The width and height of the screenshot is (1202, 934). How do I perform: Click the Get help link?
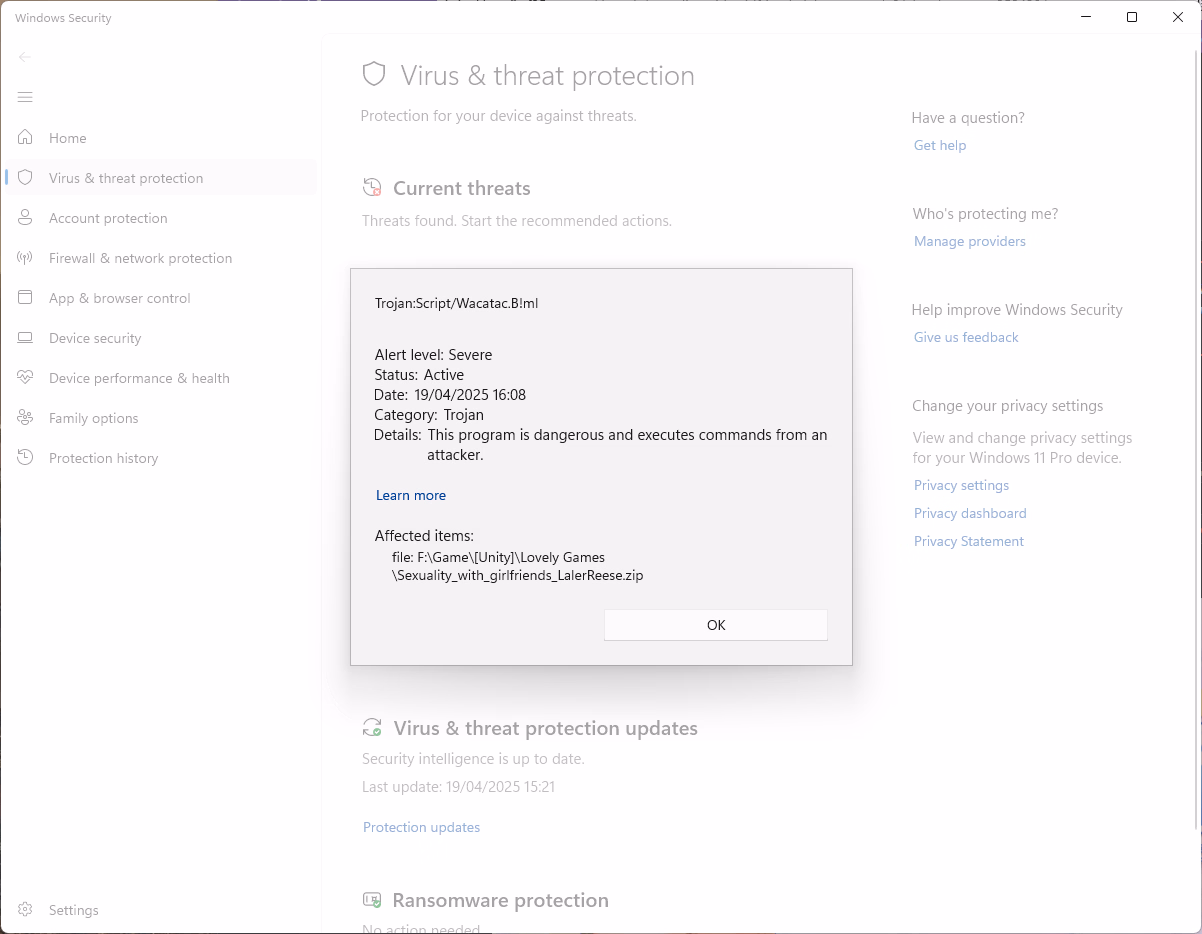click(x=940, y=145)
